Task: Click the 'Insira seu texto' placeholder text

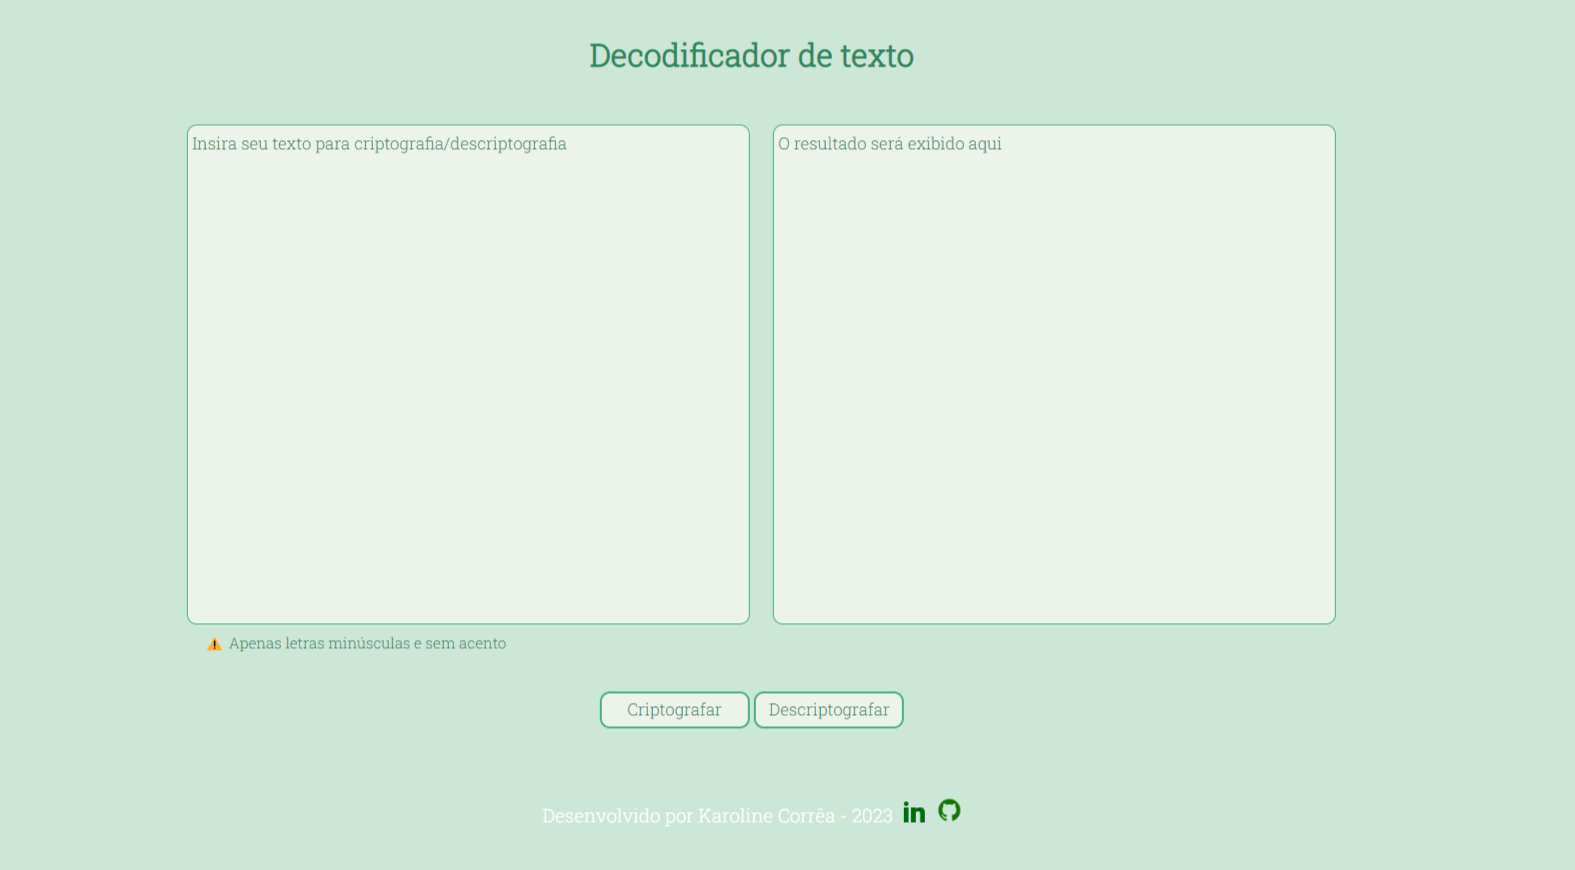Action: pos(379,144)
